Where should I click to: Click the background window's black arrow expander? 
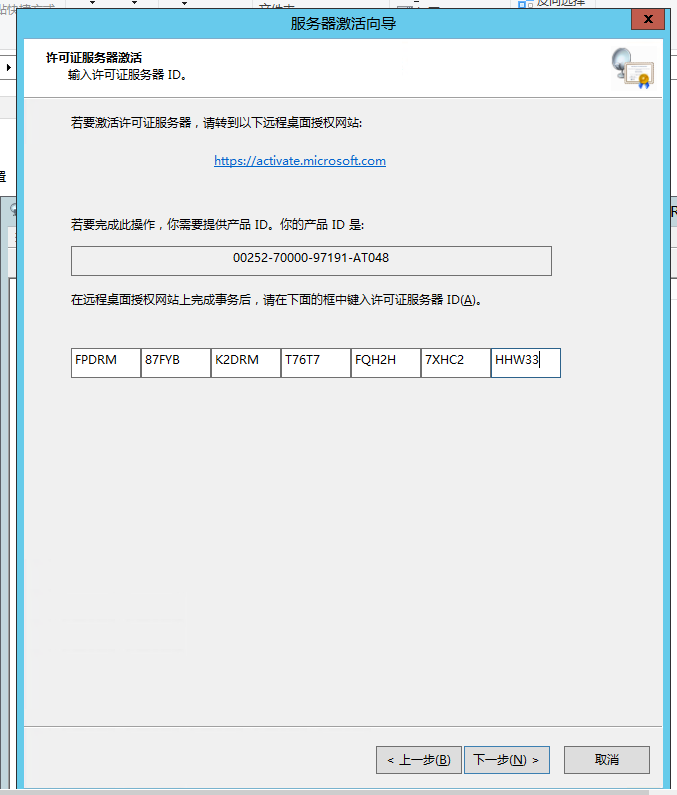coord(9,67)
